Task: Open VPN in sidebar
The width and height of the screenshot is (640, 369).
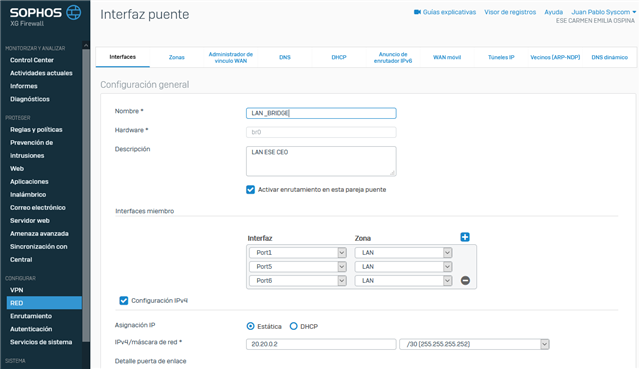Action: tap(17, 290)
